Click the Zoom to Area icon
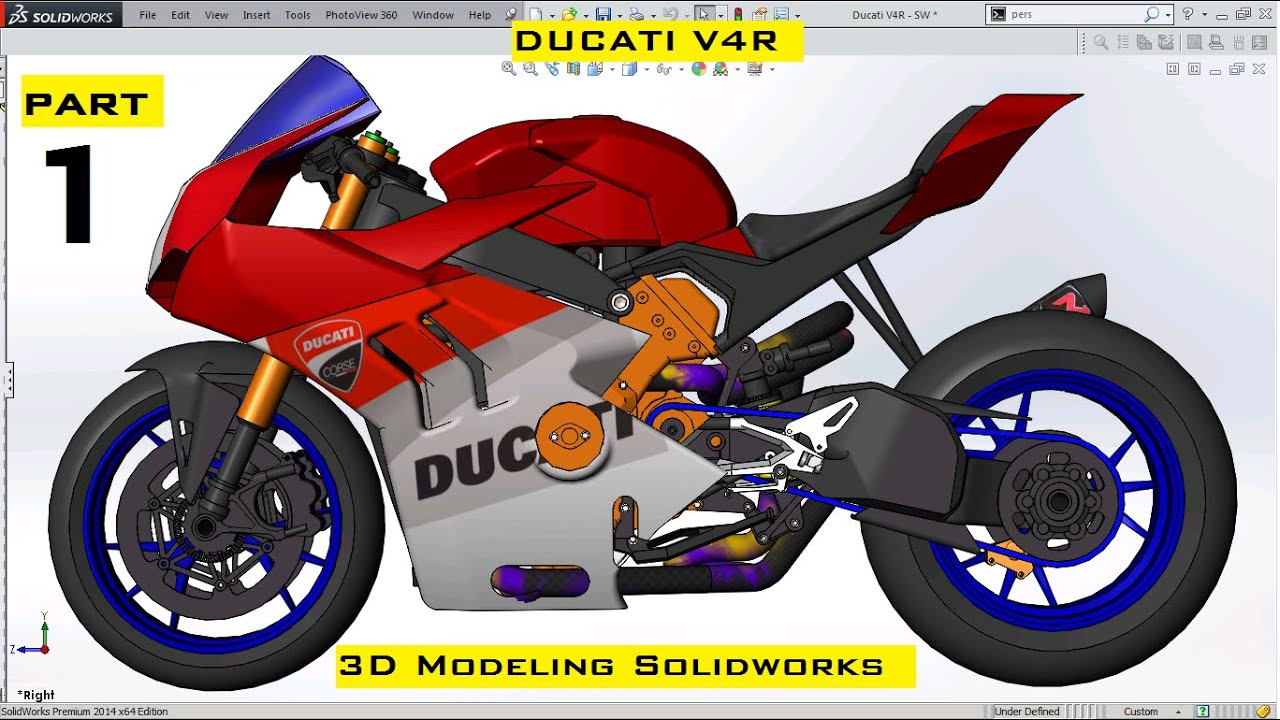This screenshot has width=1280, height=720. [530, 69]
